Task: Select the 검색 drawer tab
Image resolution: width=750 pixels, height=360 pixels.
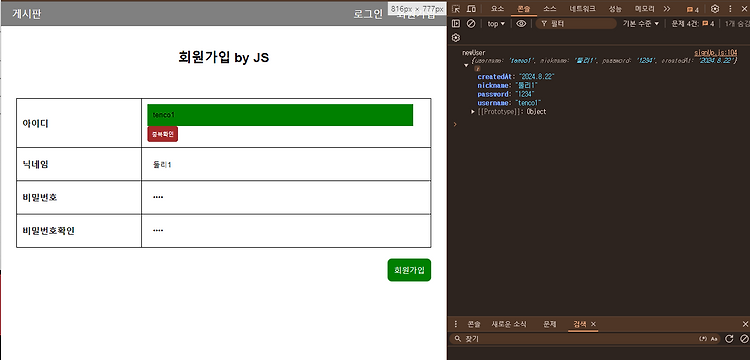Action: 580,324
